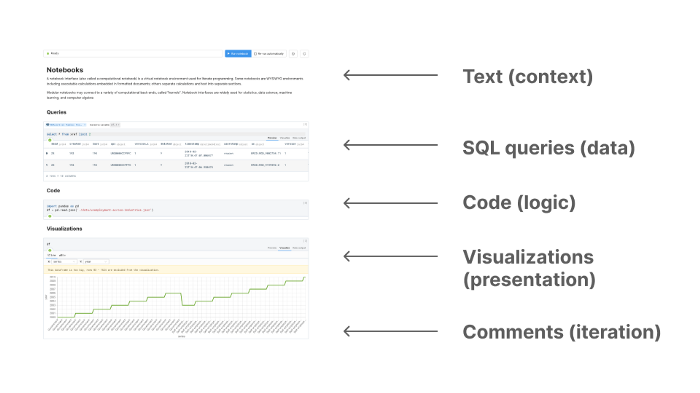The width and height of the screenshot is (700, 393).
Task: Open the X axis column dropdown
Action: click(x=64, y=262)
